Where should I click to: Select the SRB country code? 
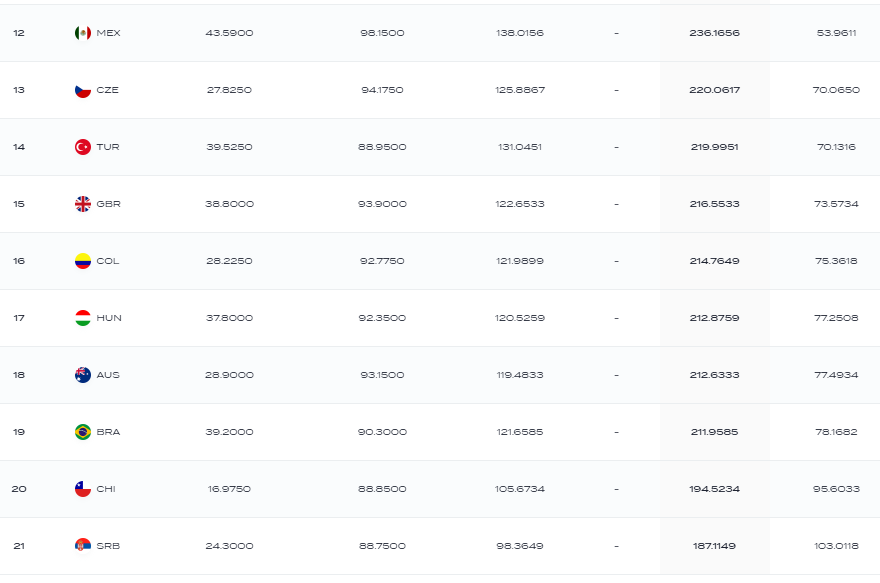(x=108, y=546)
